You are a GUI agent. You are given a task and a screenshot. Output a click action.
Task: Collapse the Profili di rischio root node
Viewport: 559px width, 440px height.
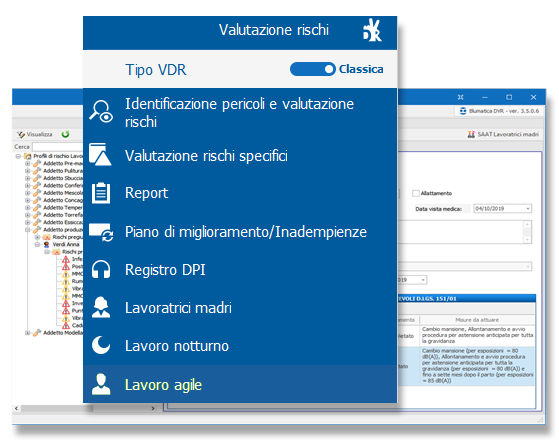click(x=18, y=156)
